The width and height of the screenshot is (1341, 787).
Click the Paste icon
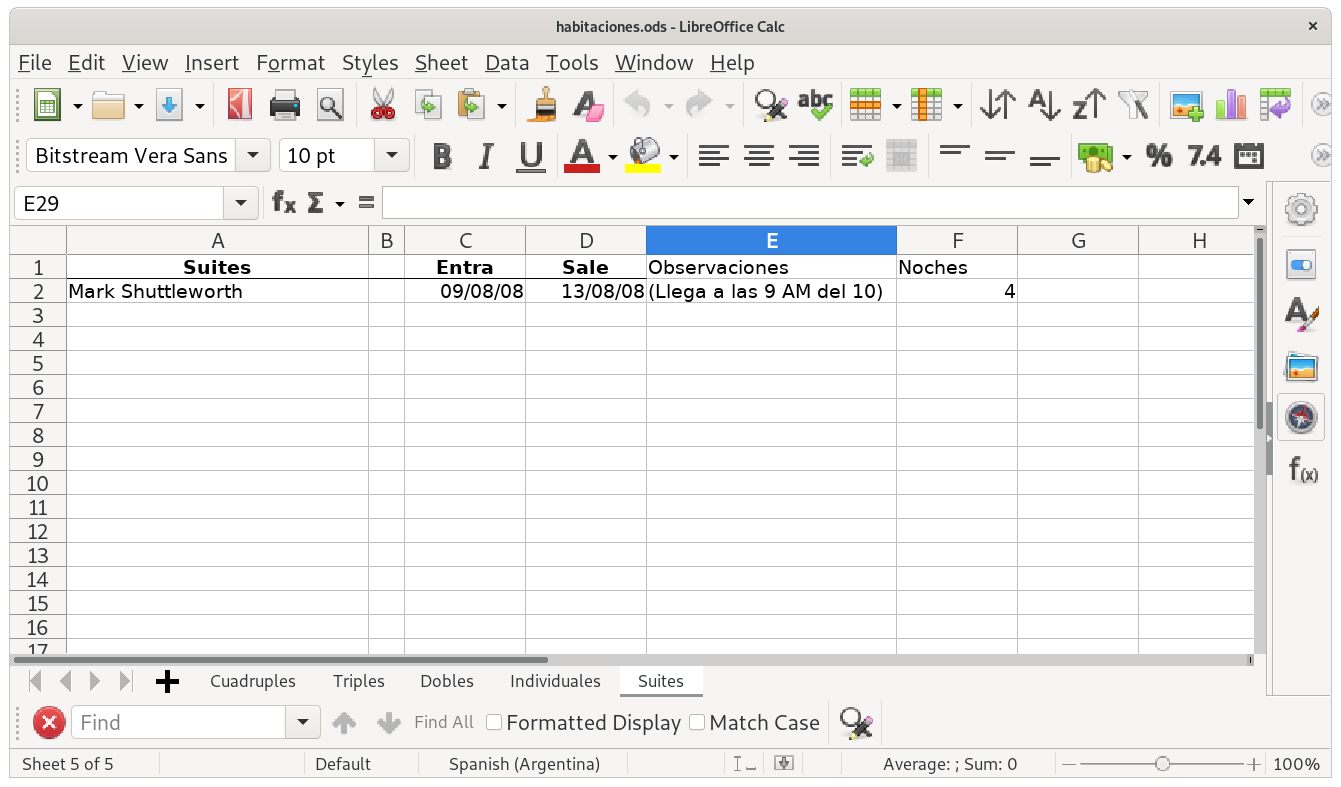coord(470,104)
